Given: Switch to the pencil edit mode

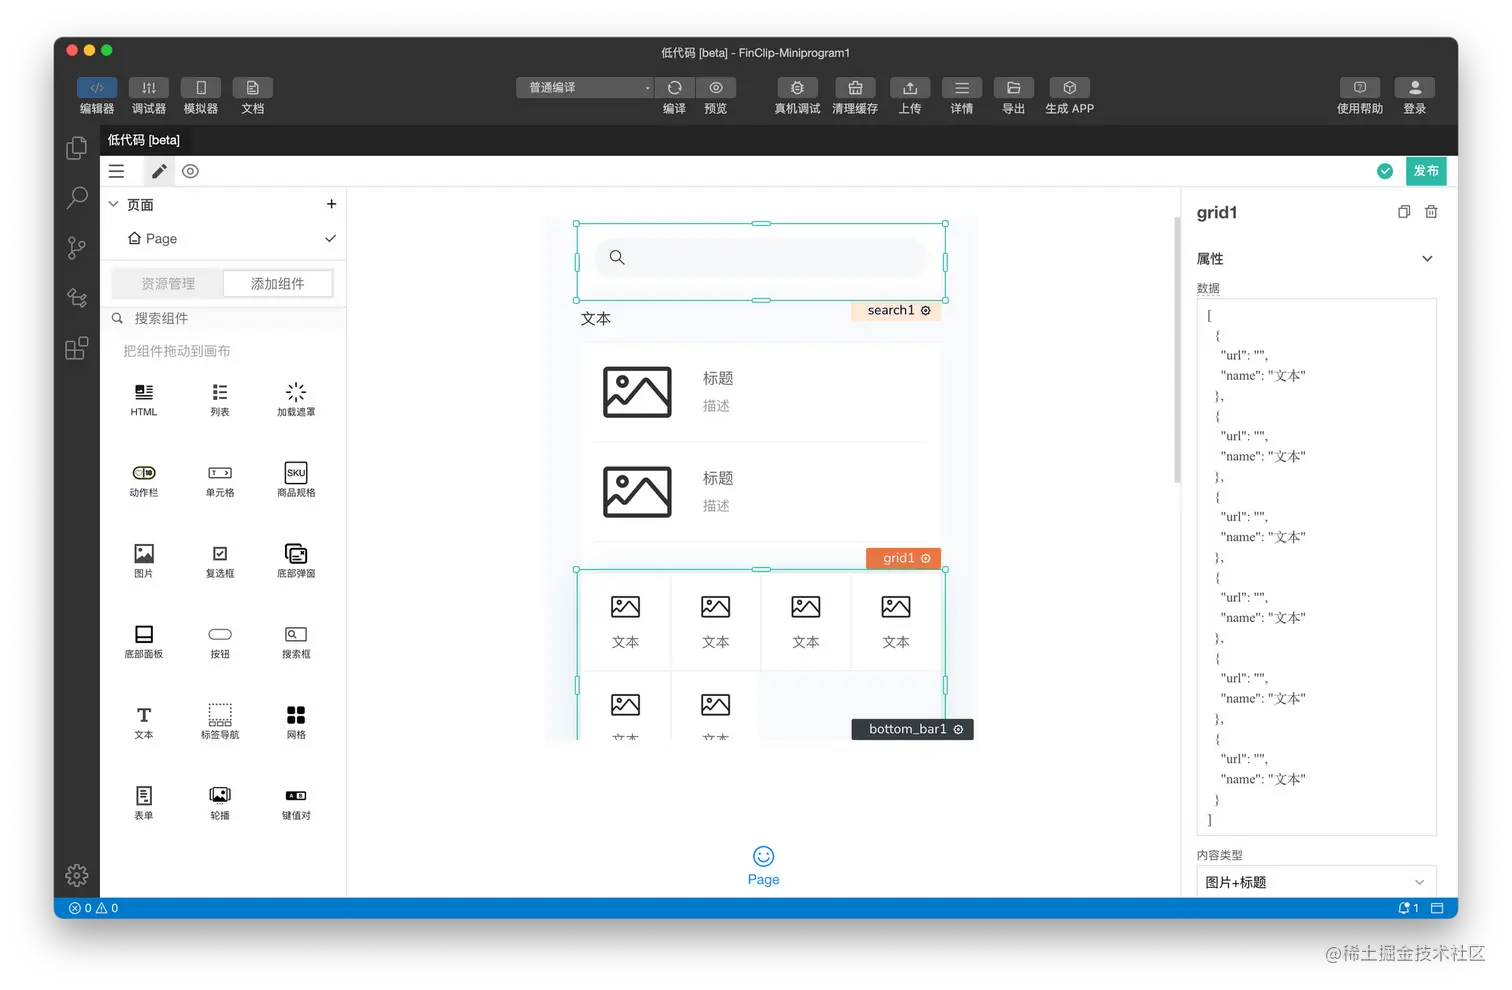Looking at the screenshot, I should tap(159, 171).
